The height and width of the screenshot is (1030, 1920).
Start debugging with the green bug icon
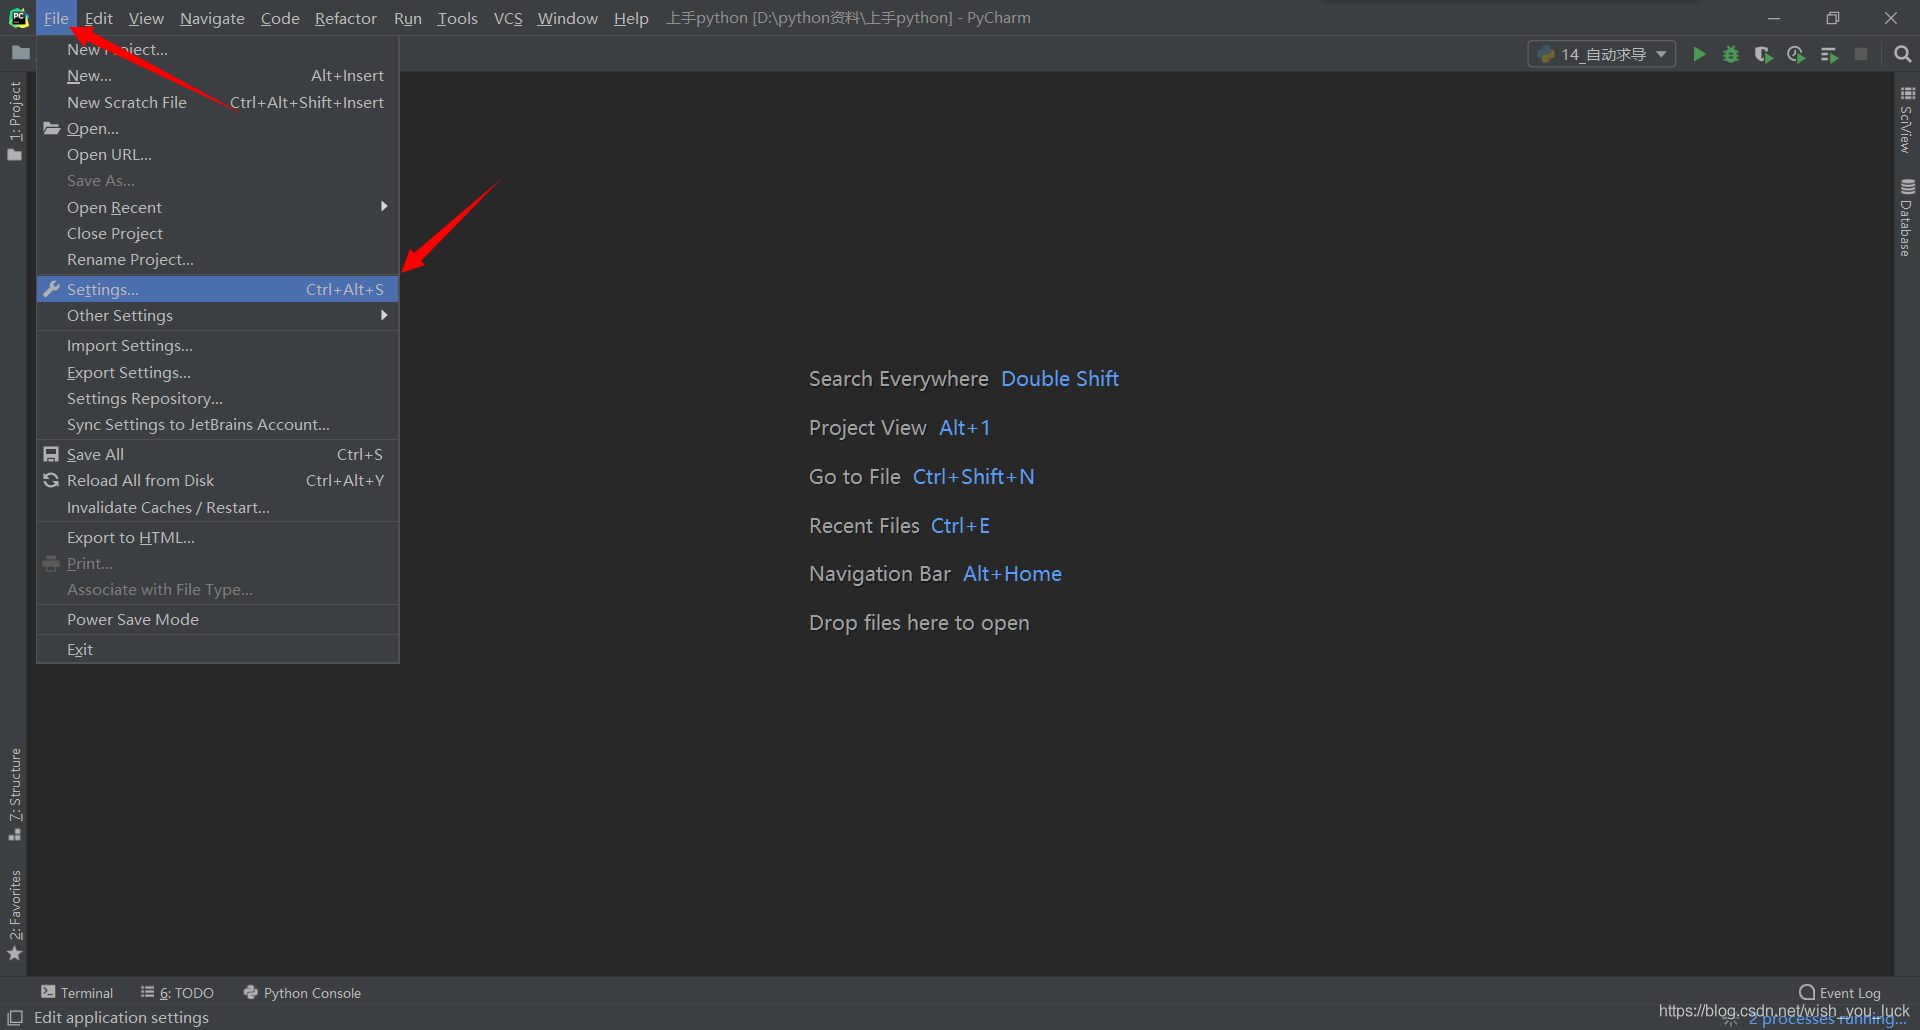pos(1731,54)
